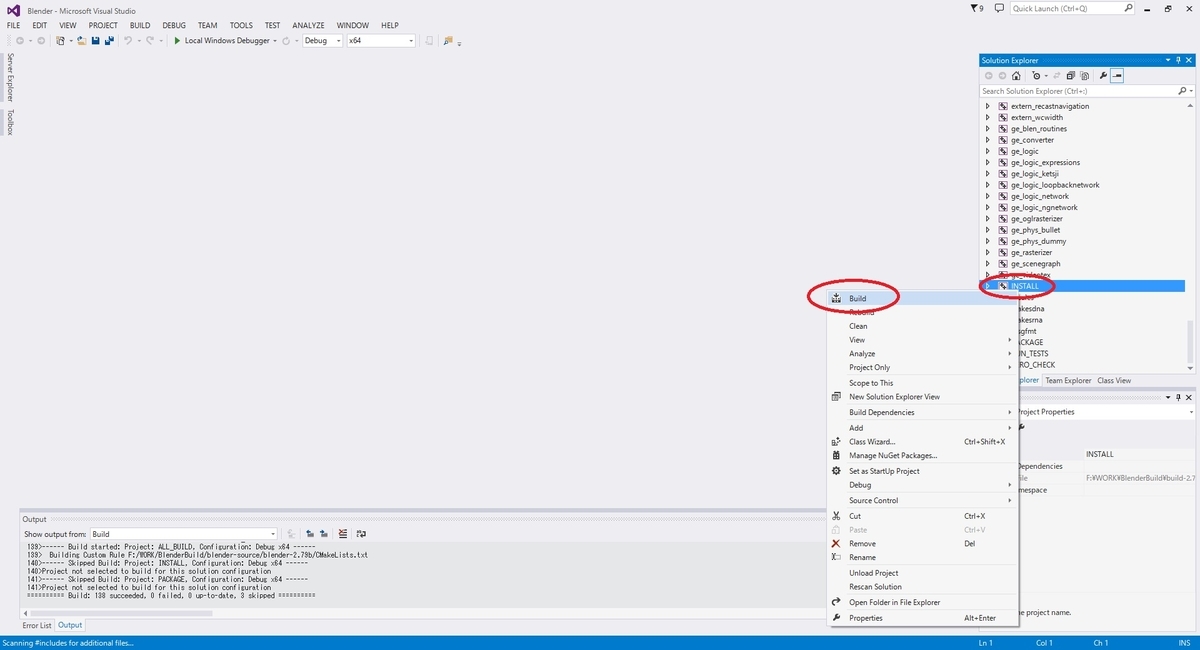Choose Class Wizard from the context menu
1200x650 pixels.
coord(923,441)
